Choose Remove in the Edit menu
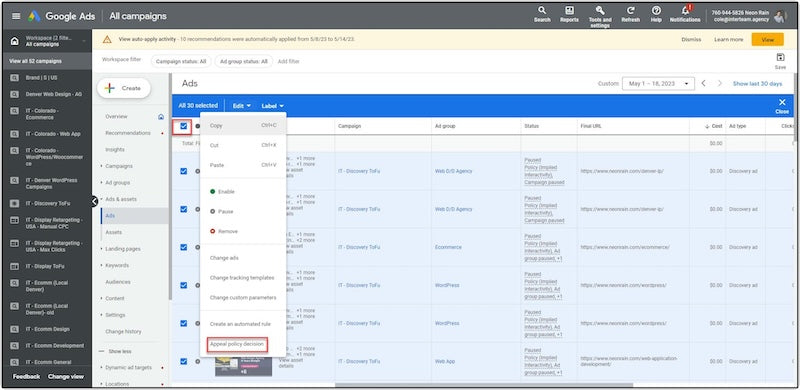 (243, 231)
